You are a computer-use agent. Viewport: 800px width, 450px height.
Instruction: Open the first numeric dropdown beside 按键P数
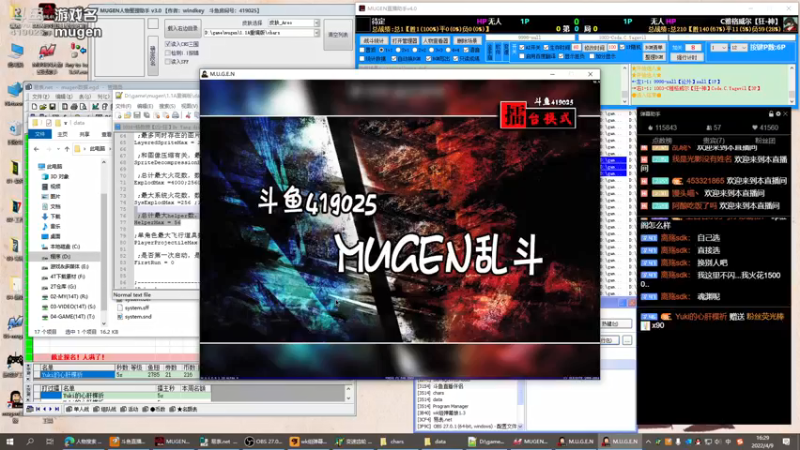pyautogui.click(x=719, y=47)
